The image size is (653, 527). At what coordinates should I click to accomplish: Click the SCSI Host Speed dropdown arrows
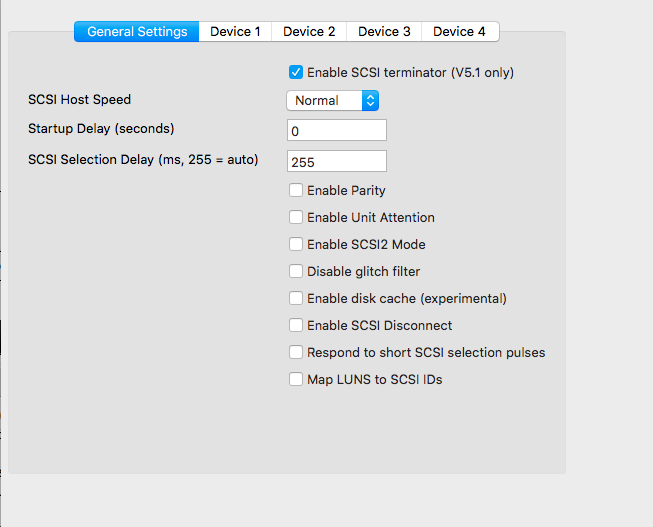[x=370, y=100]
